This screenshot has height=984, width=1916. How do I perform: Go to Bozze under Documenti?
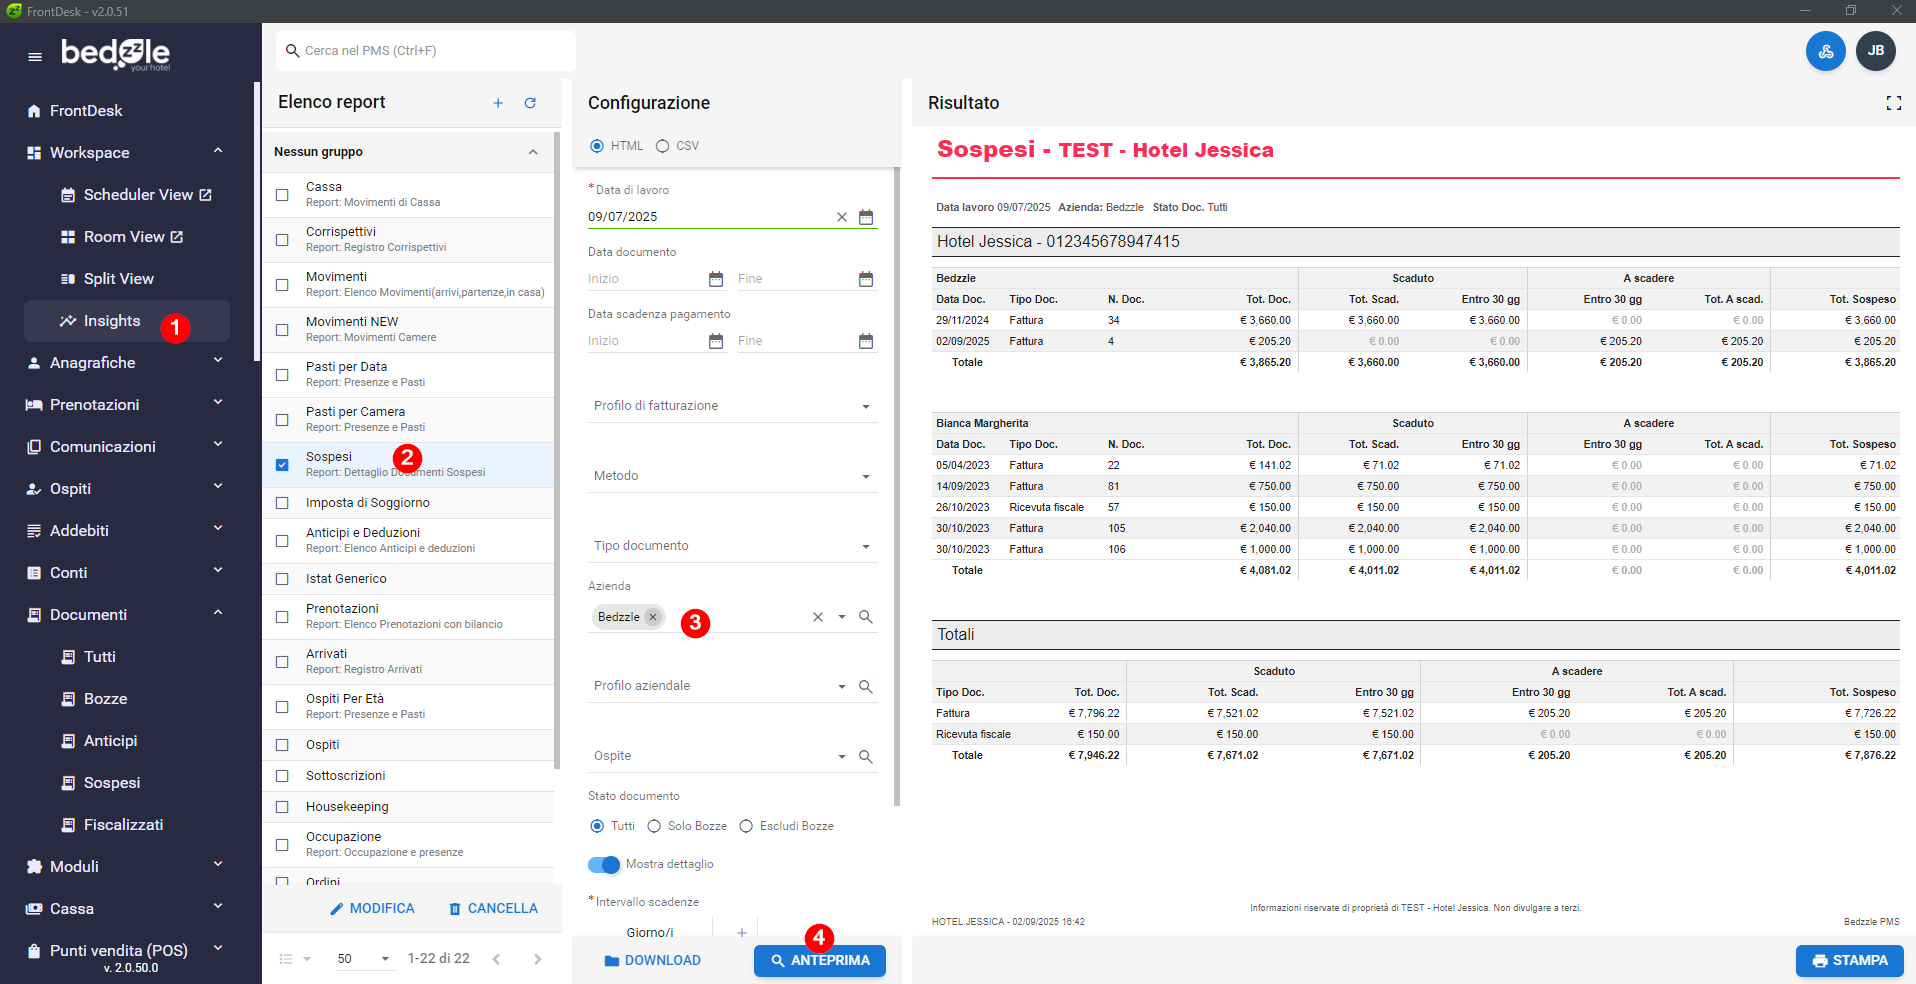pos(105,699)
